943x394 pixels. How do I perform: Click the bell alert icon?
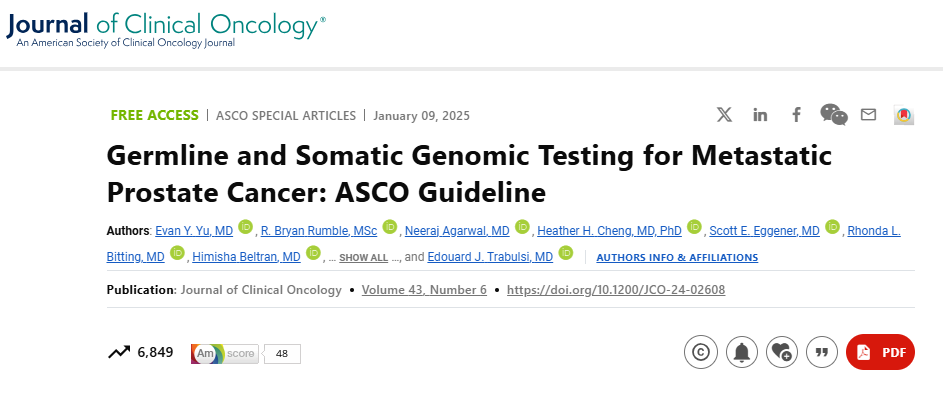point(742,352)
